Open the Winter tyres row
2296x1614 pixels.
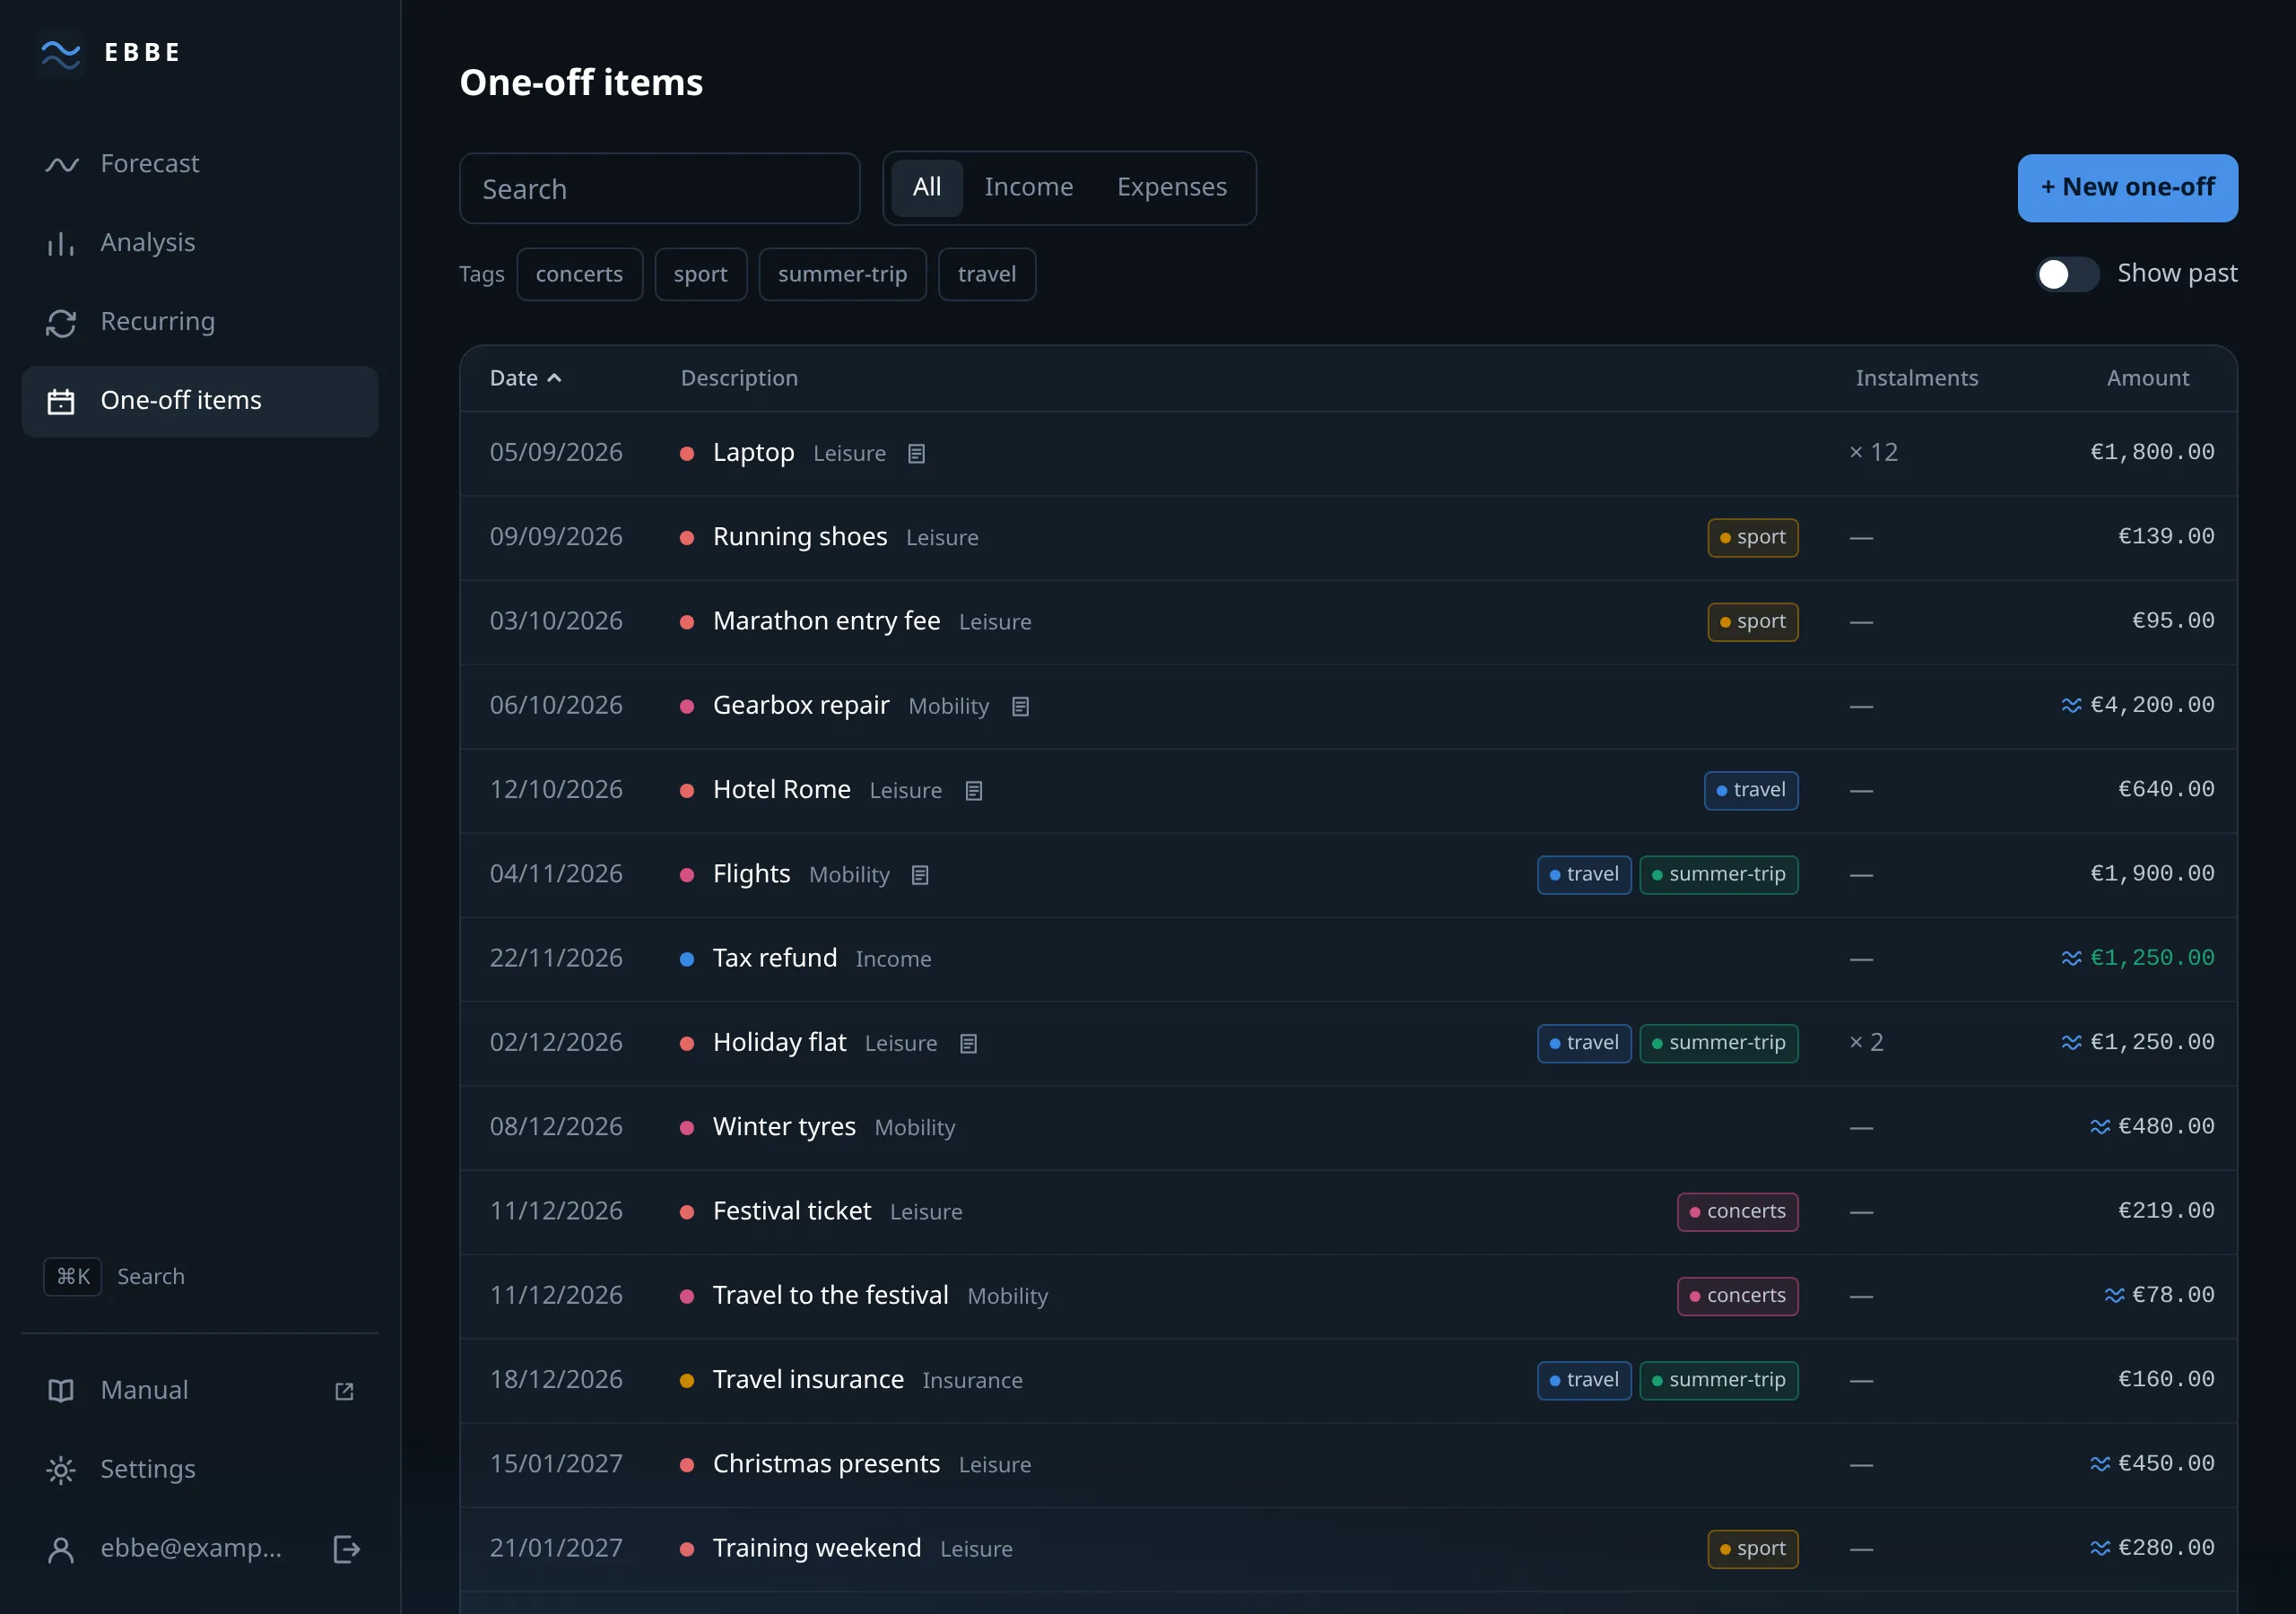(x=1348, y=1128)
